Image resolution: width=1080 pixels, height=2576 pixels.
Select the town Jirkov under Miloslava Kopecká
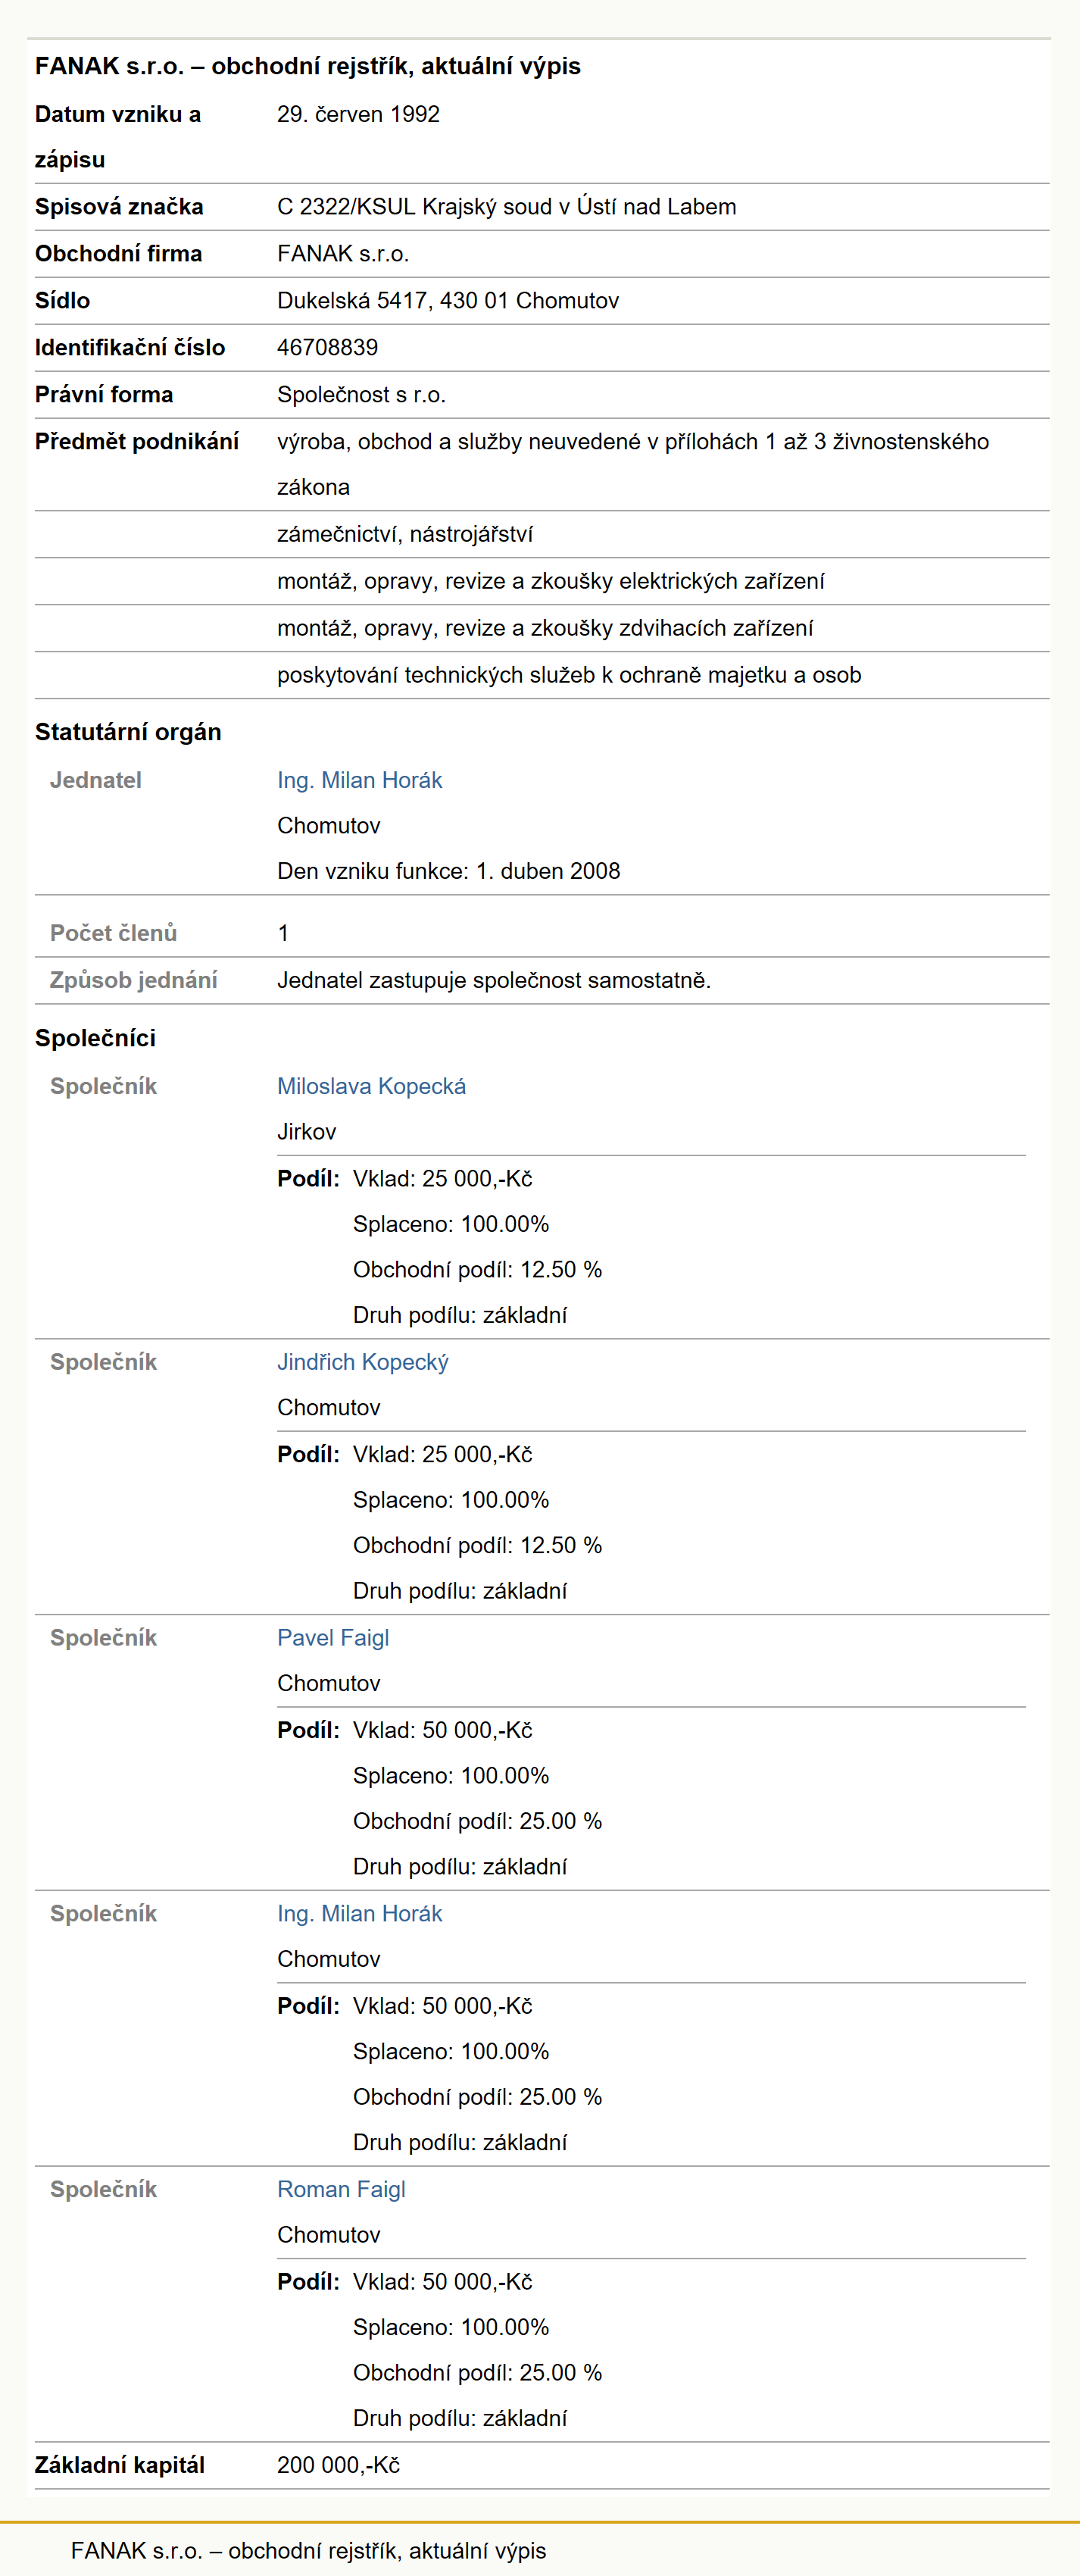coord(306,1132)
